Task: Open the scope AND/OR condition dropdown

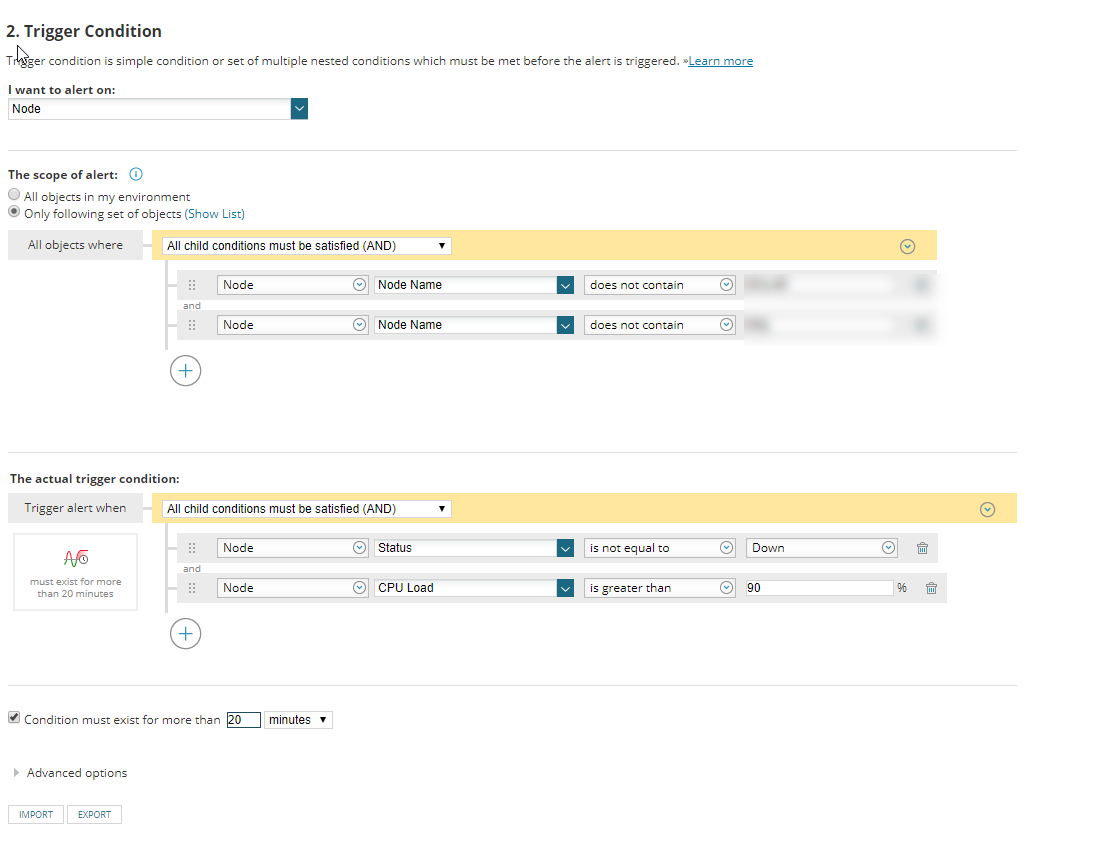Action: 307,246
